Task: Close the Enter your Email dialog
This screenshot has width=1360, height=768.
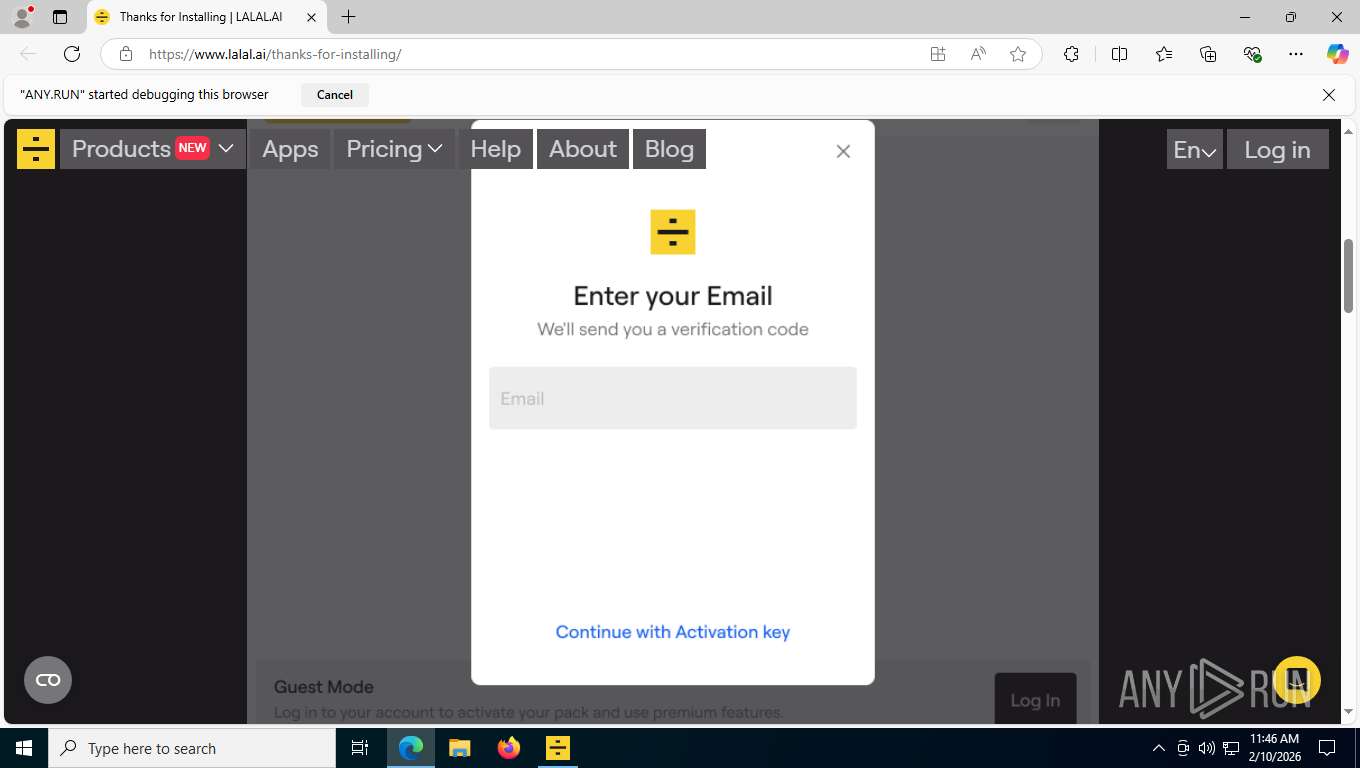Action: coord(843,151)
